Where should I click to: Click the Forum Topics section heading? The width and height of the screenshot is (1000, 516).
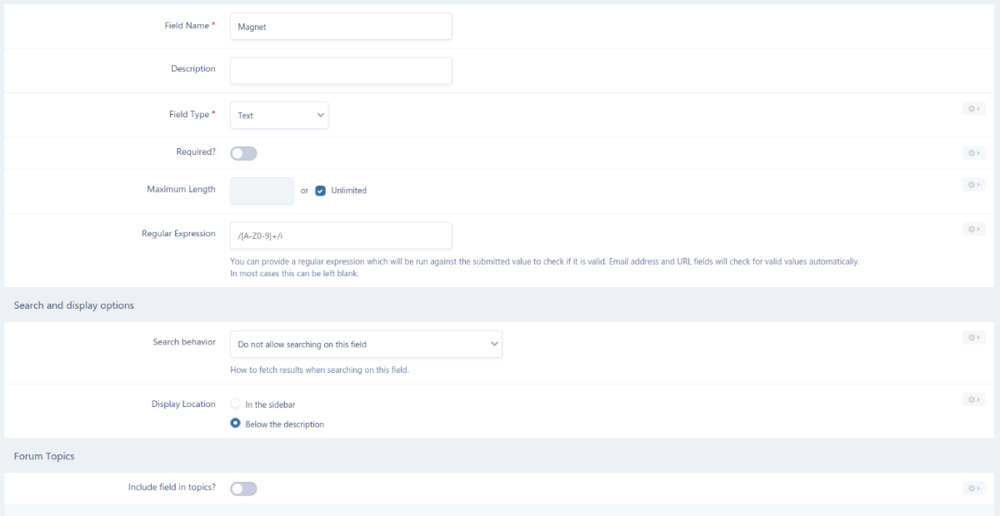coord(44,456)
